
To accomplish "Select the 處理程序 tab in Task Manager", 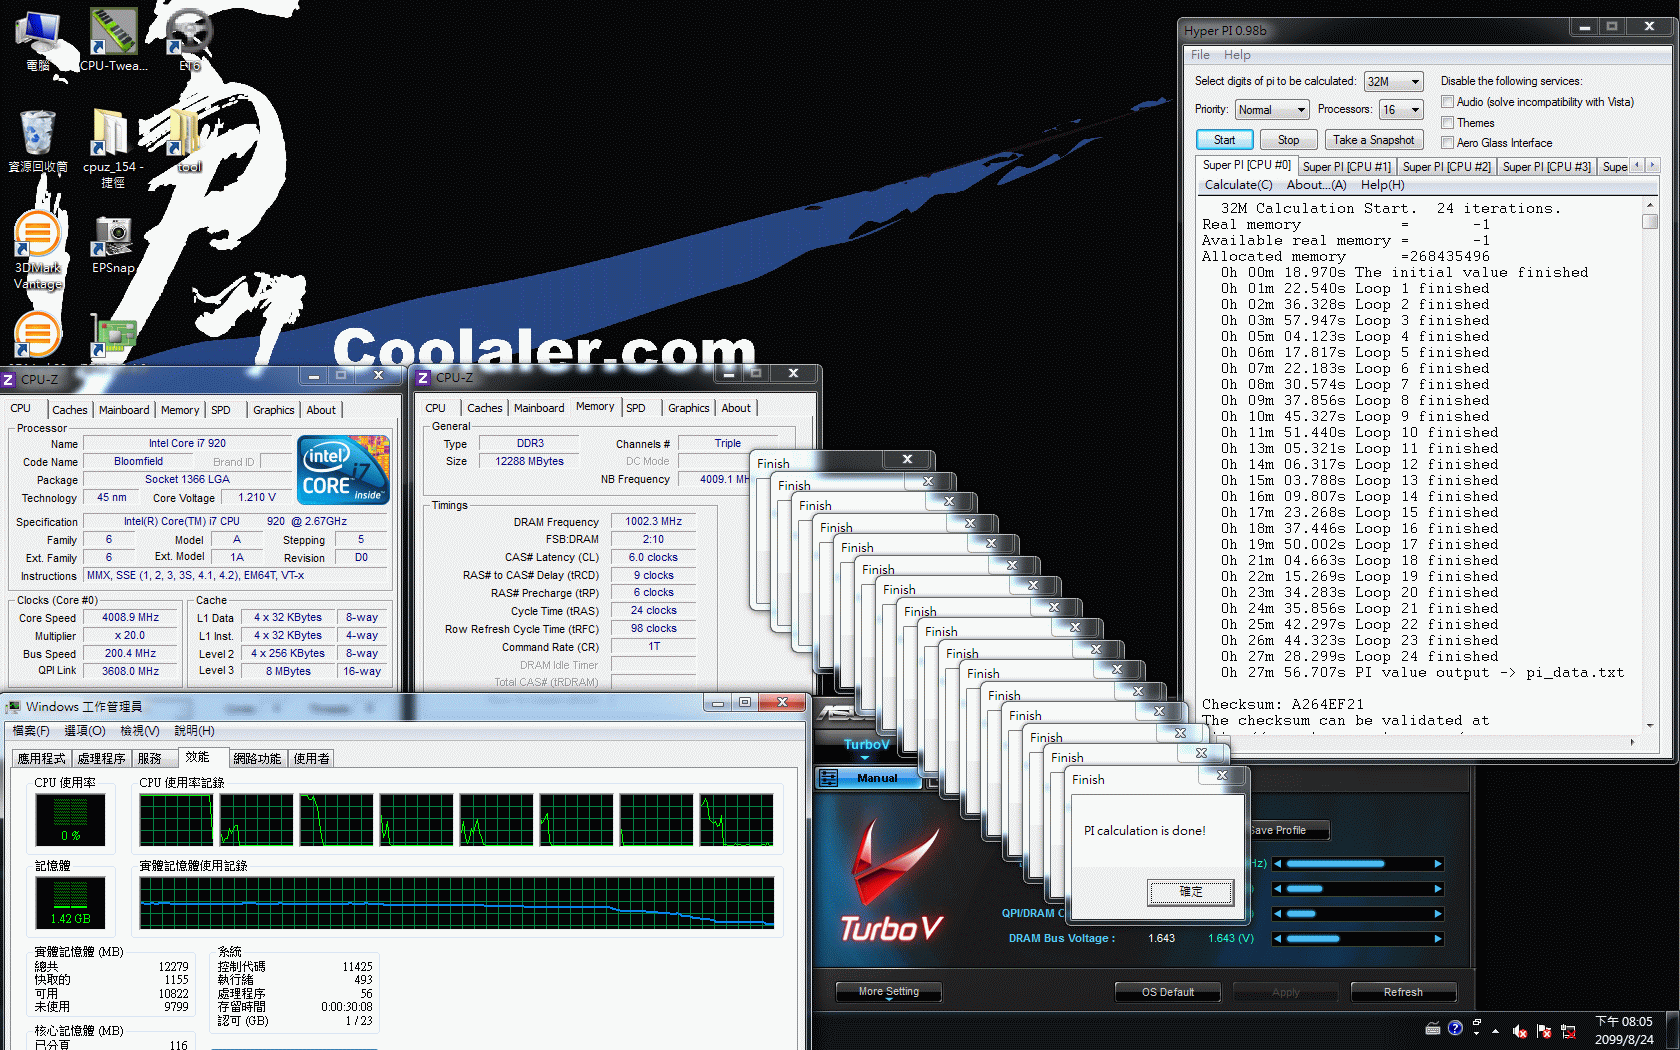I will point(101,759).
